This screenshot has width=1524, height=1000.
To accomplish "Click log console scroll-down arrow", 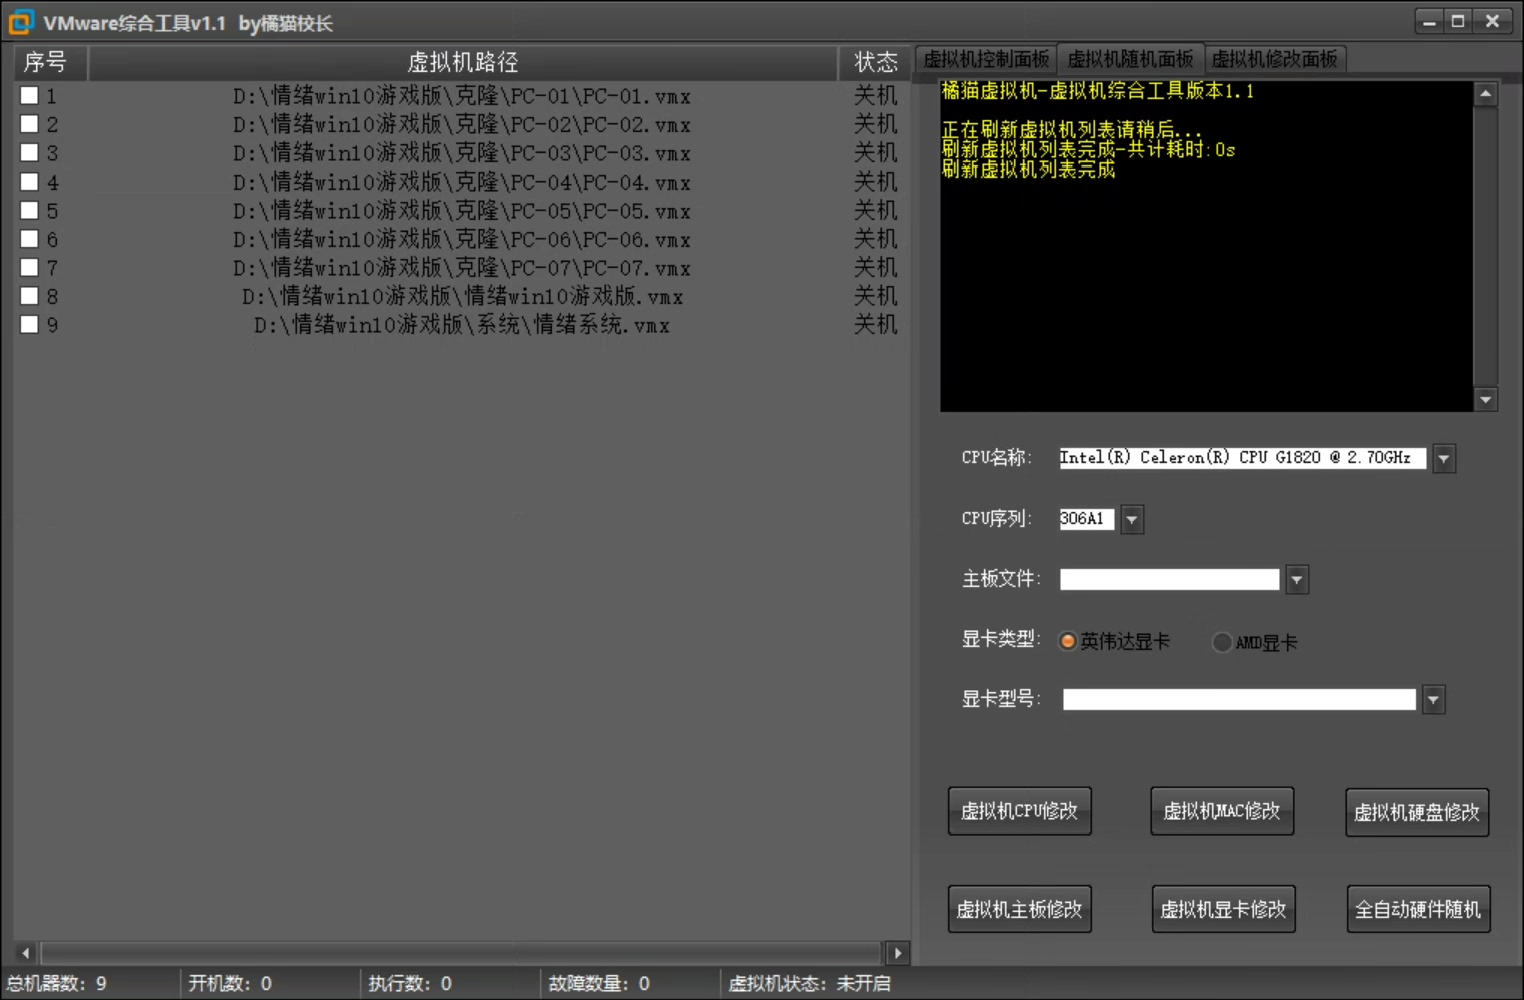I will pos(1485,399).
